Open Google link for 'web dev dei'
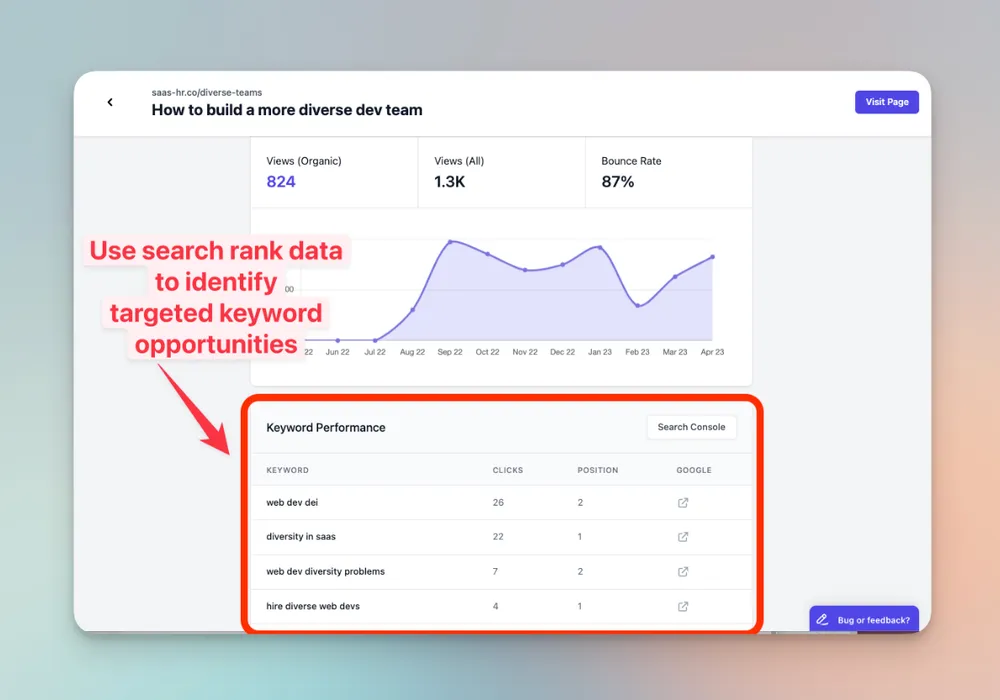The width and height of the screenshot is (1000, 700). pos(683,502)
